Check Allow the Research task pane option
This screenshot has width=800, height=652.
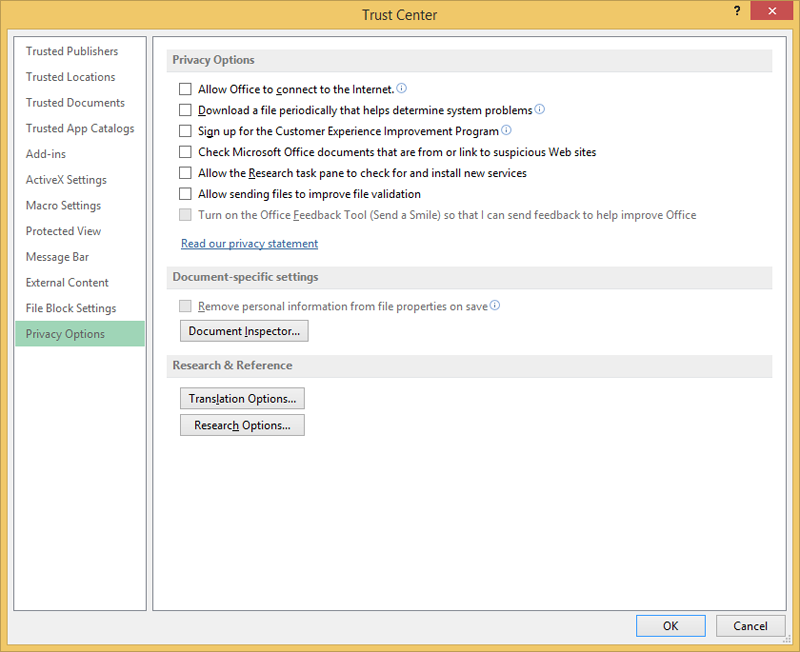[x=185, y=173]
